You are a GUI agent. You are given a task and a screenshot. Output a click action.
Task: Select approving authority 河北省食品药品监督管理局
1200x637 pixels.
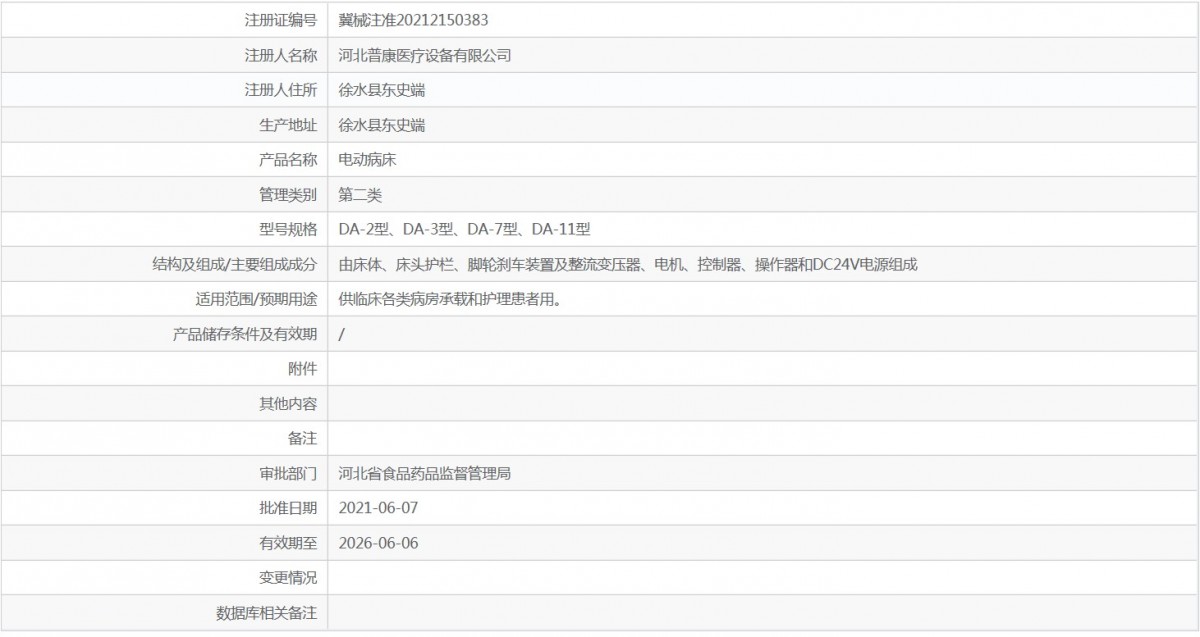pyautogui.click(x=425, y=473)
